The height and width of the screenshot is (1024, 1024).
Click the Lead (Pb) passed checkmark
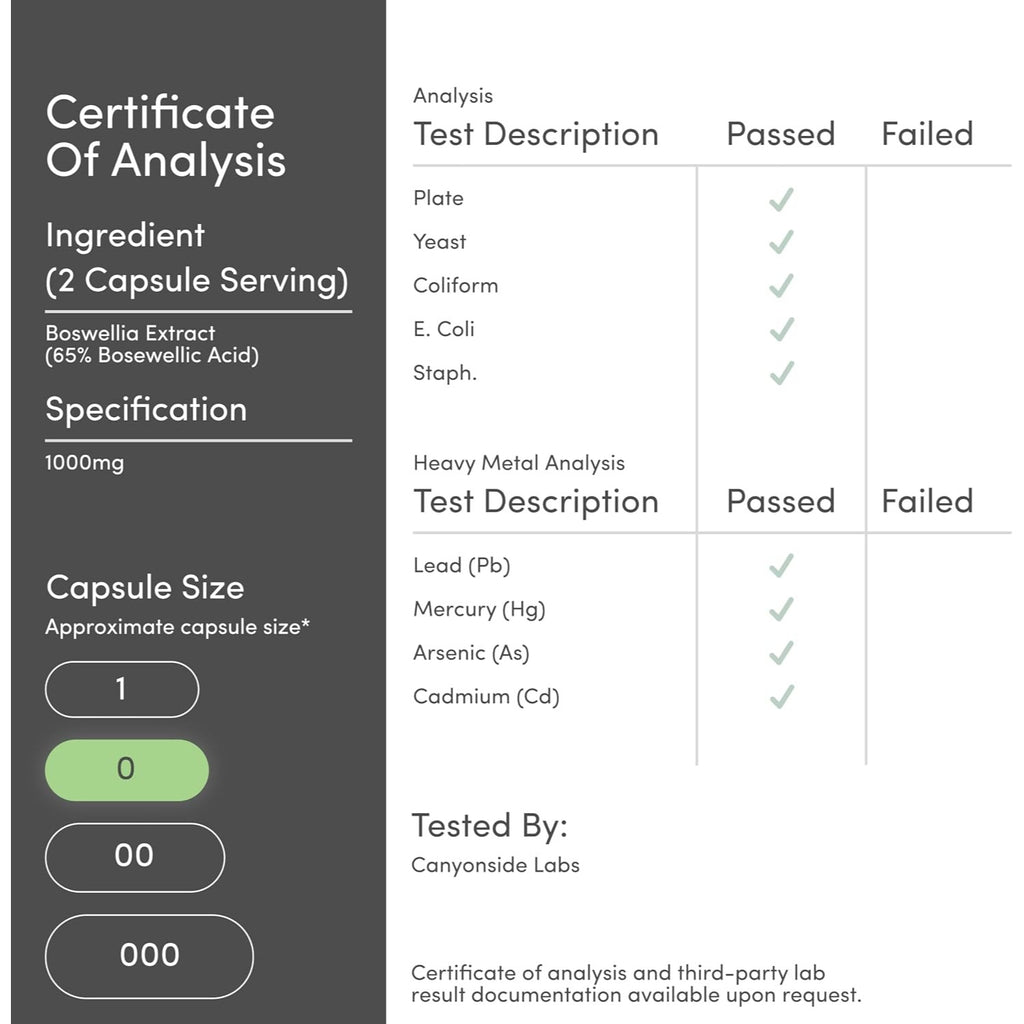pyautogui.click(x=781, y=566)
